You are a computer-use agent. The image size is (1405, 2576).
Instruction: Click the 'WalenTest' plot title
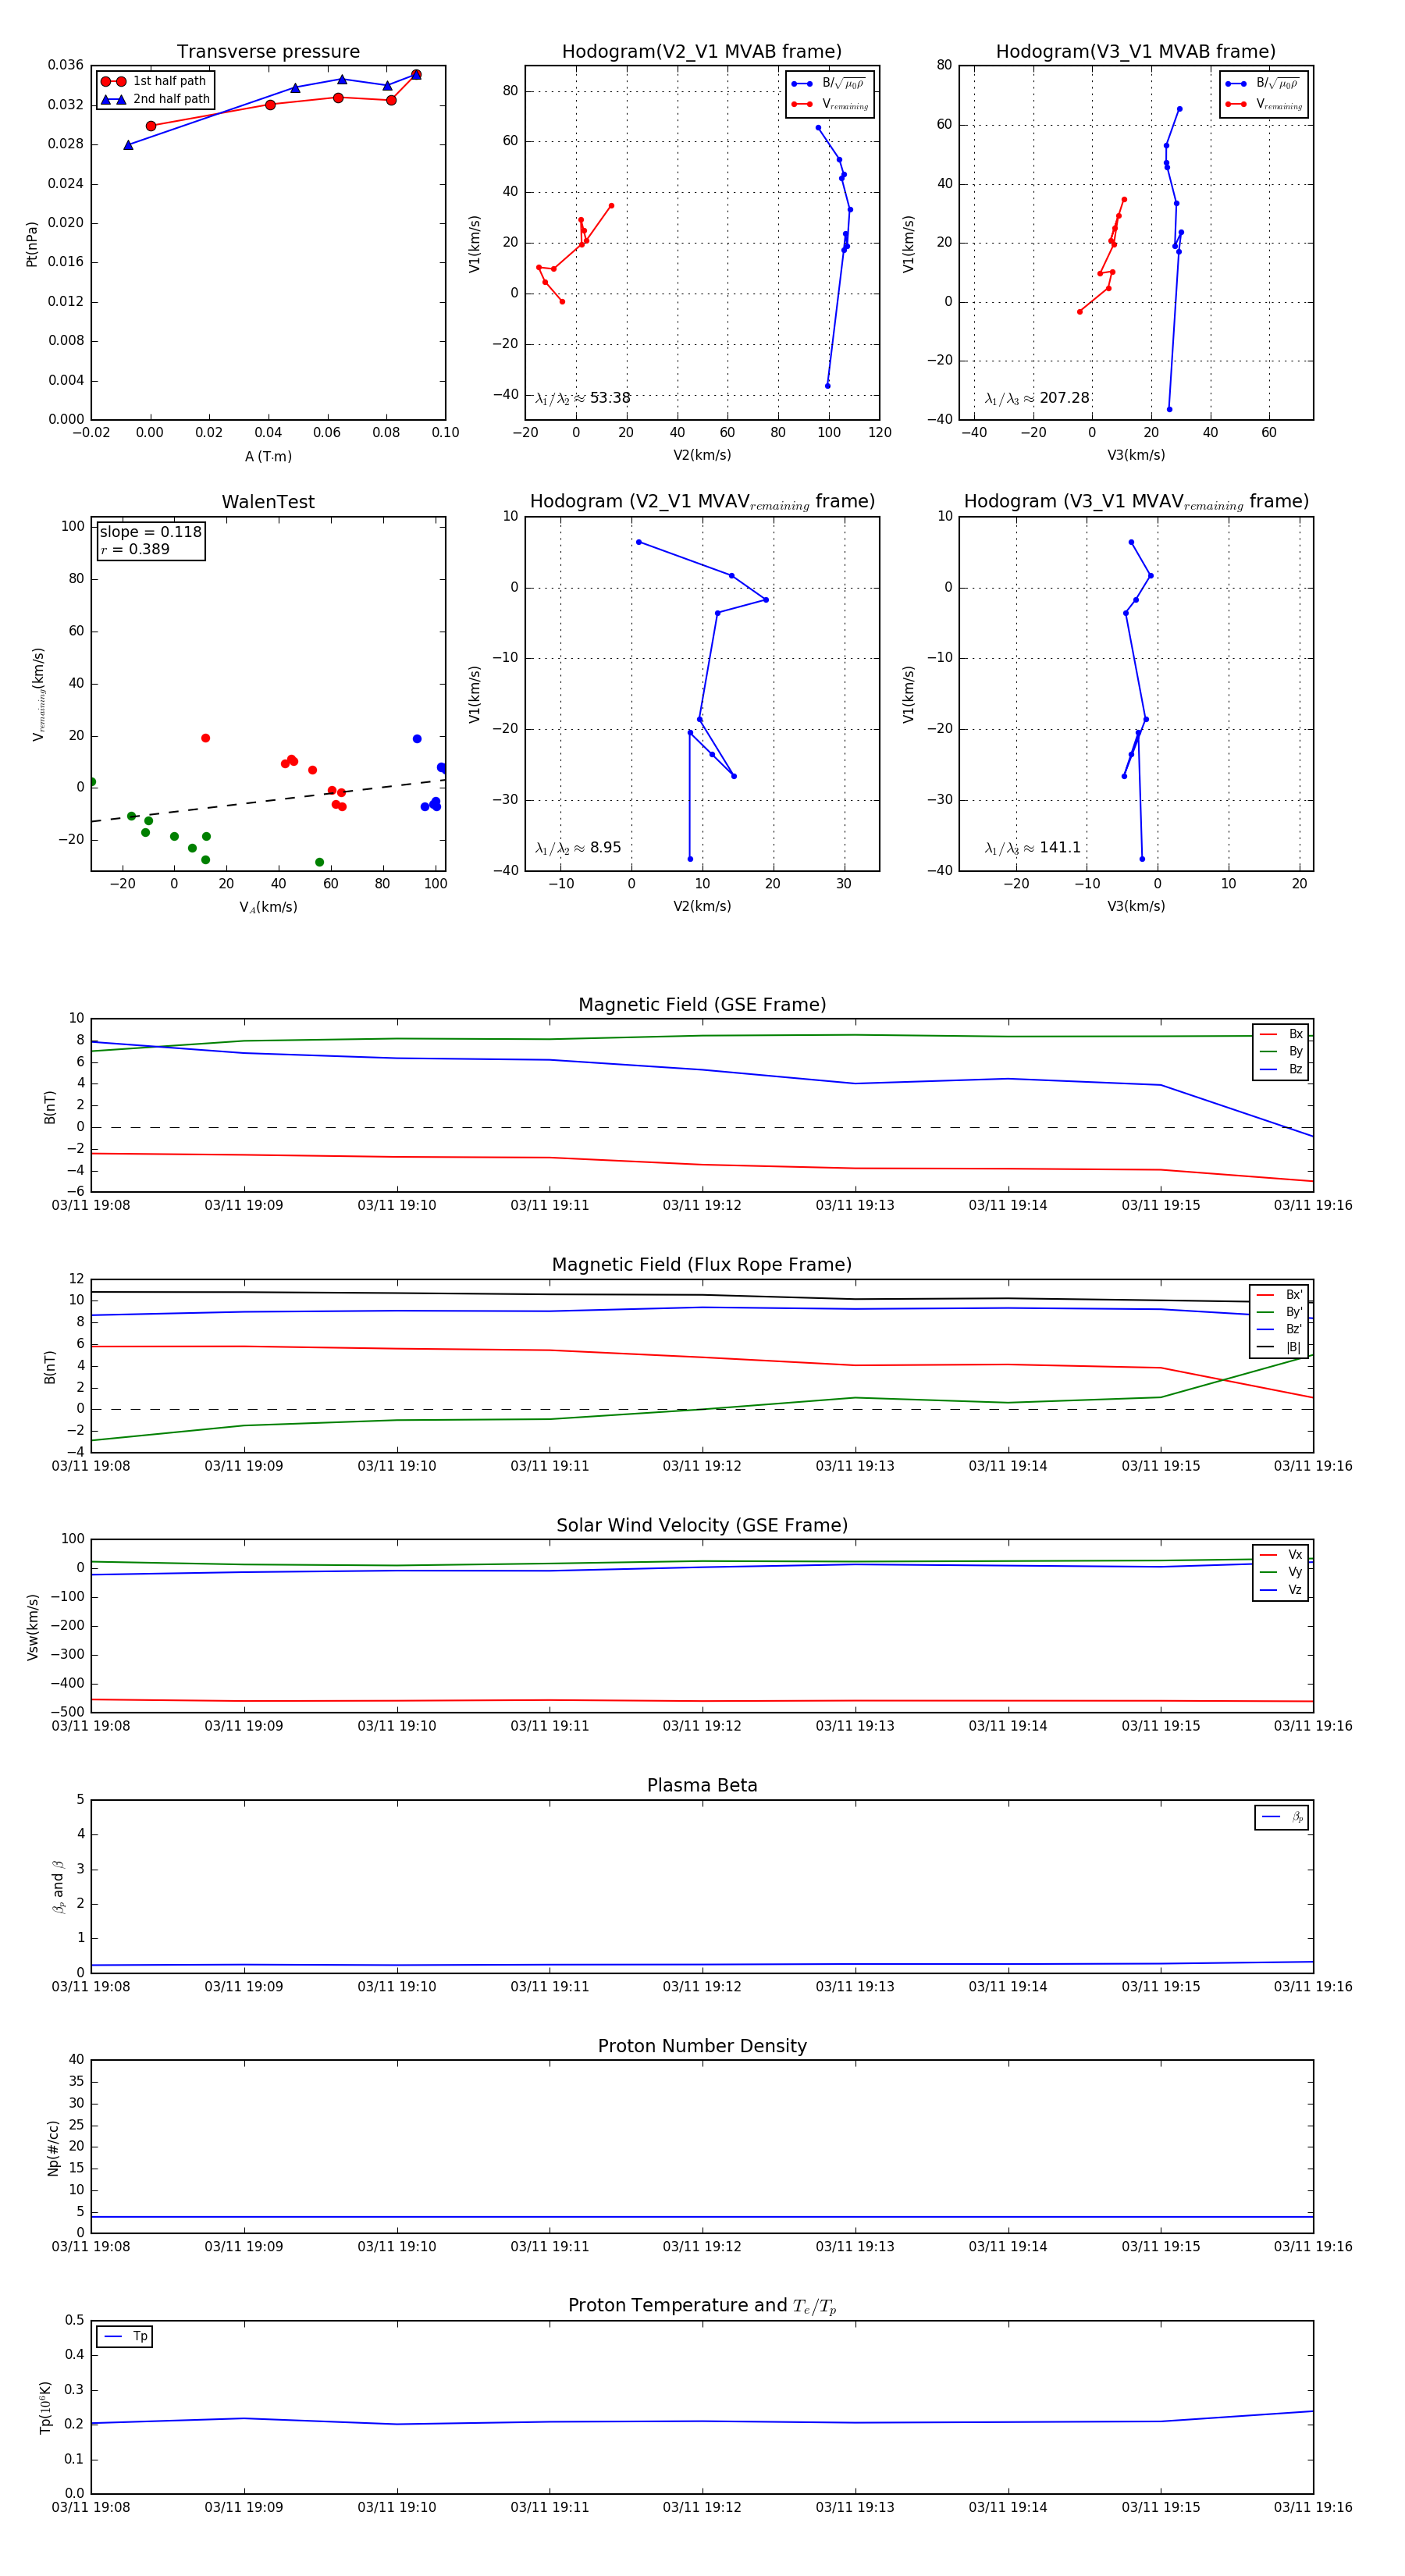click(x=268, y=502)
